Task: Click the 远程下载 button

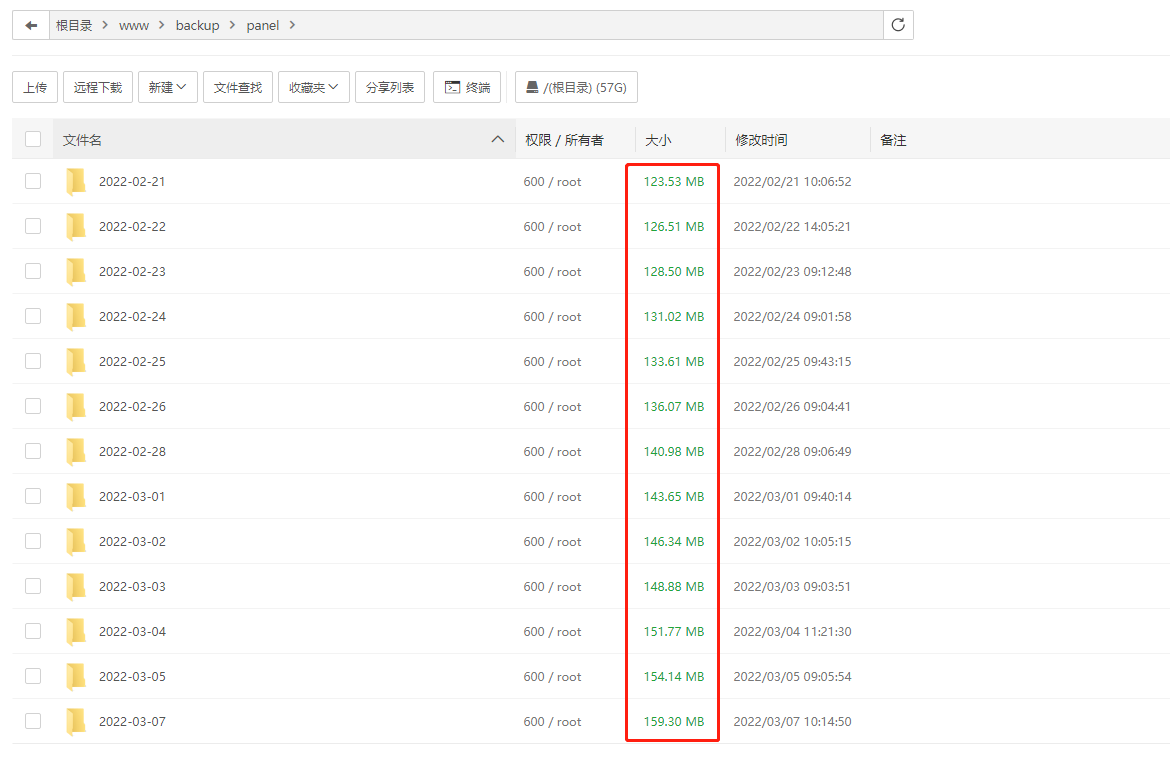Action: (98, 87)
